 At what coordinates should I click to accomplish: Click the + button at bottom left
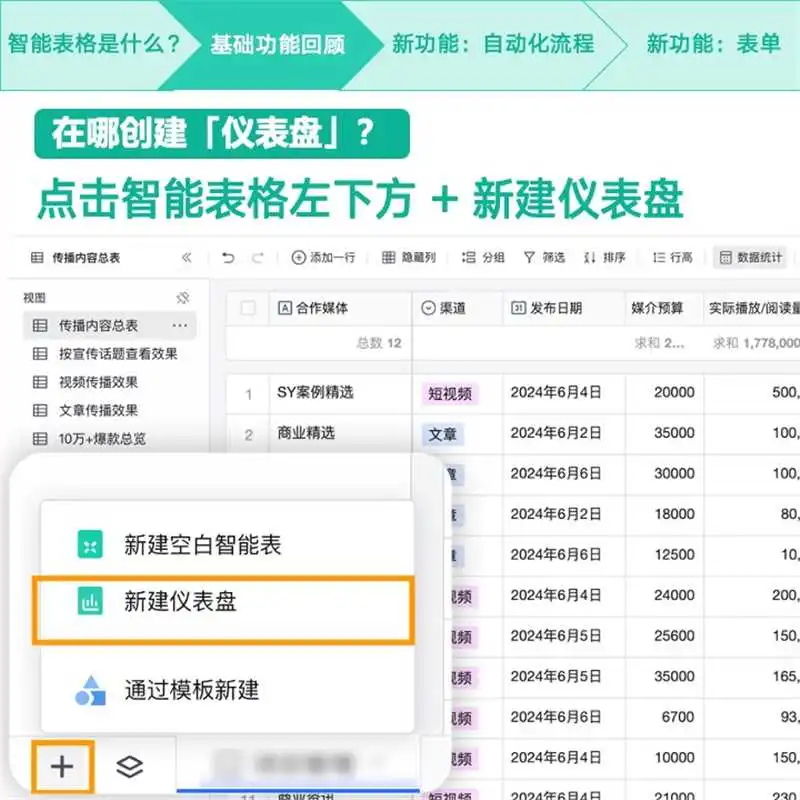62,765
